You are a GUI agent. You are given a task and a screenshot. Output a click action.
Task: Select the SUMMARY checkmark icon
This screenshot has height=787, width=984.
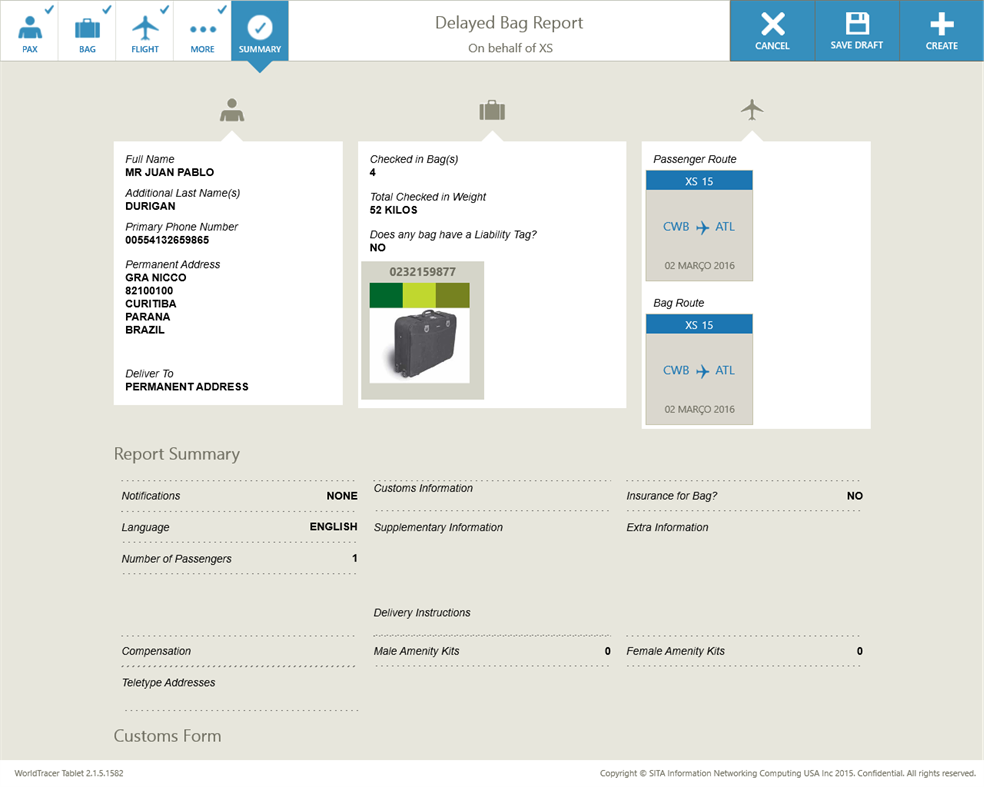coord(260,30)
